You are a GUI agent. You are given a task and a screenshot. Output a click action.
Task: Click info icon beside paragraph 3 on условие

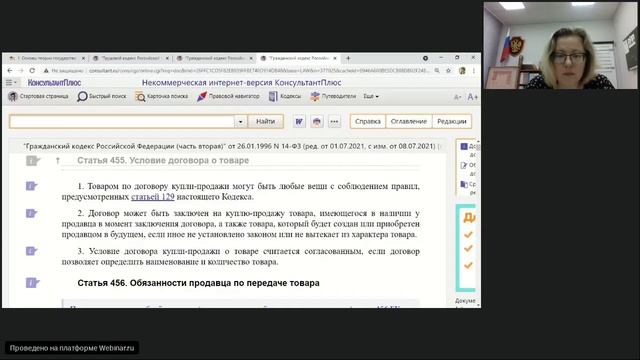(x=31, y=251)
